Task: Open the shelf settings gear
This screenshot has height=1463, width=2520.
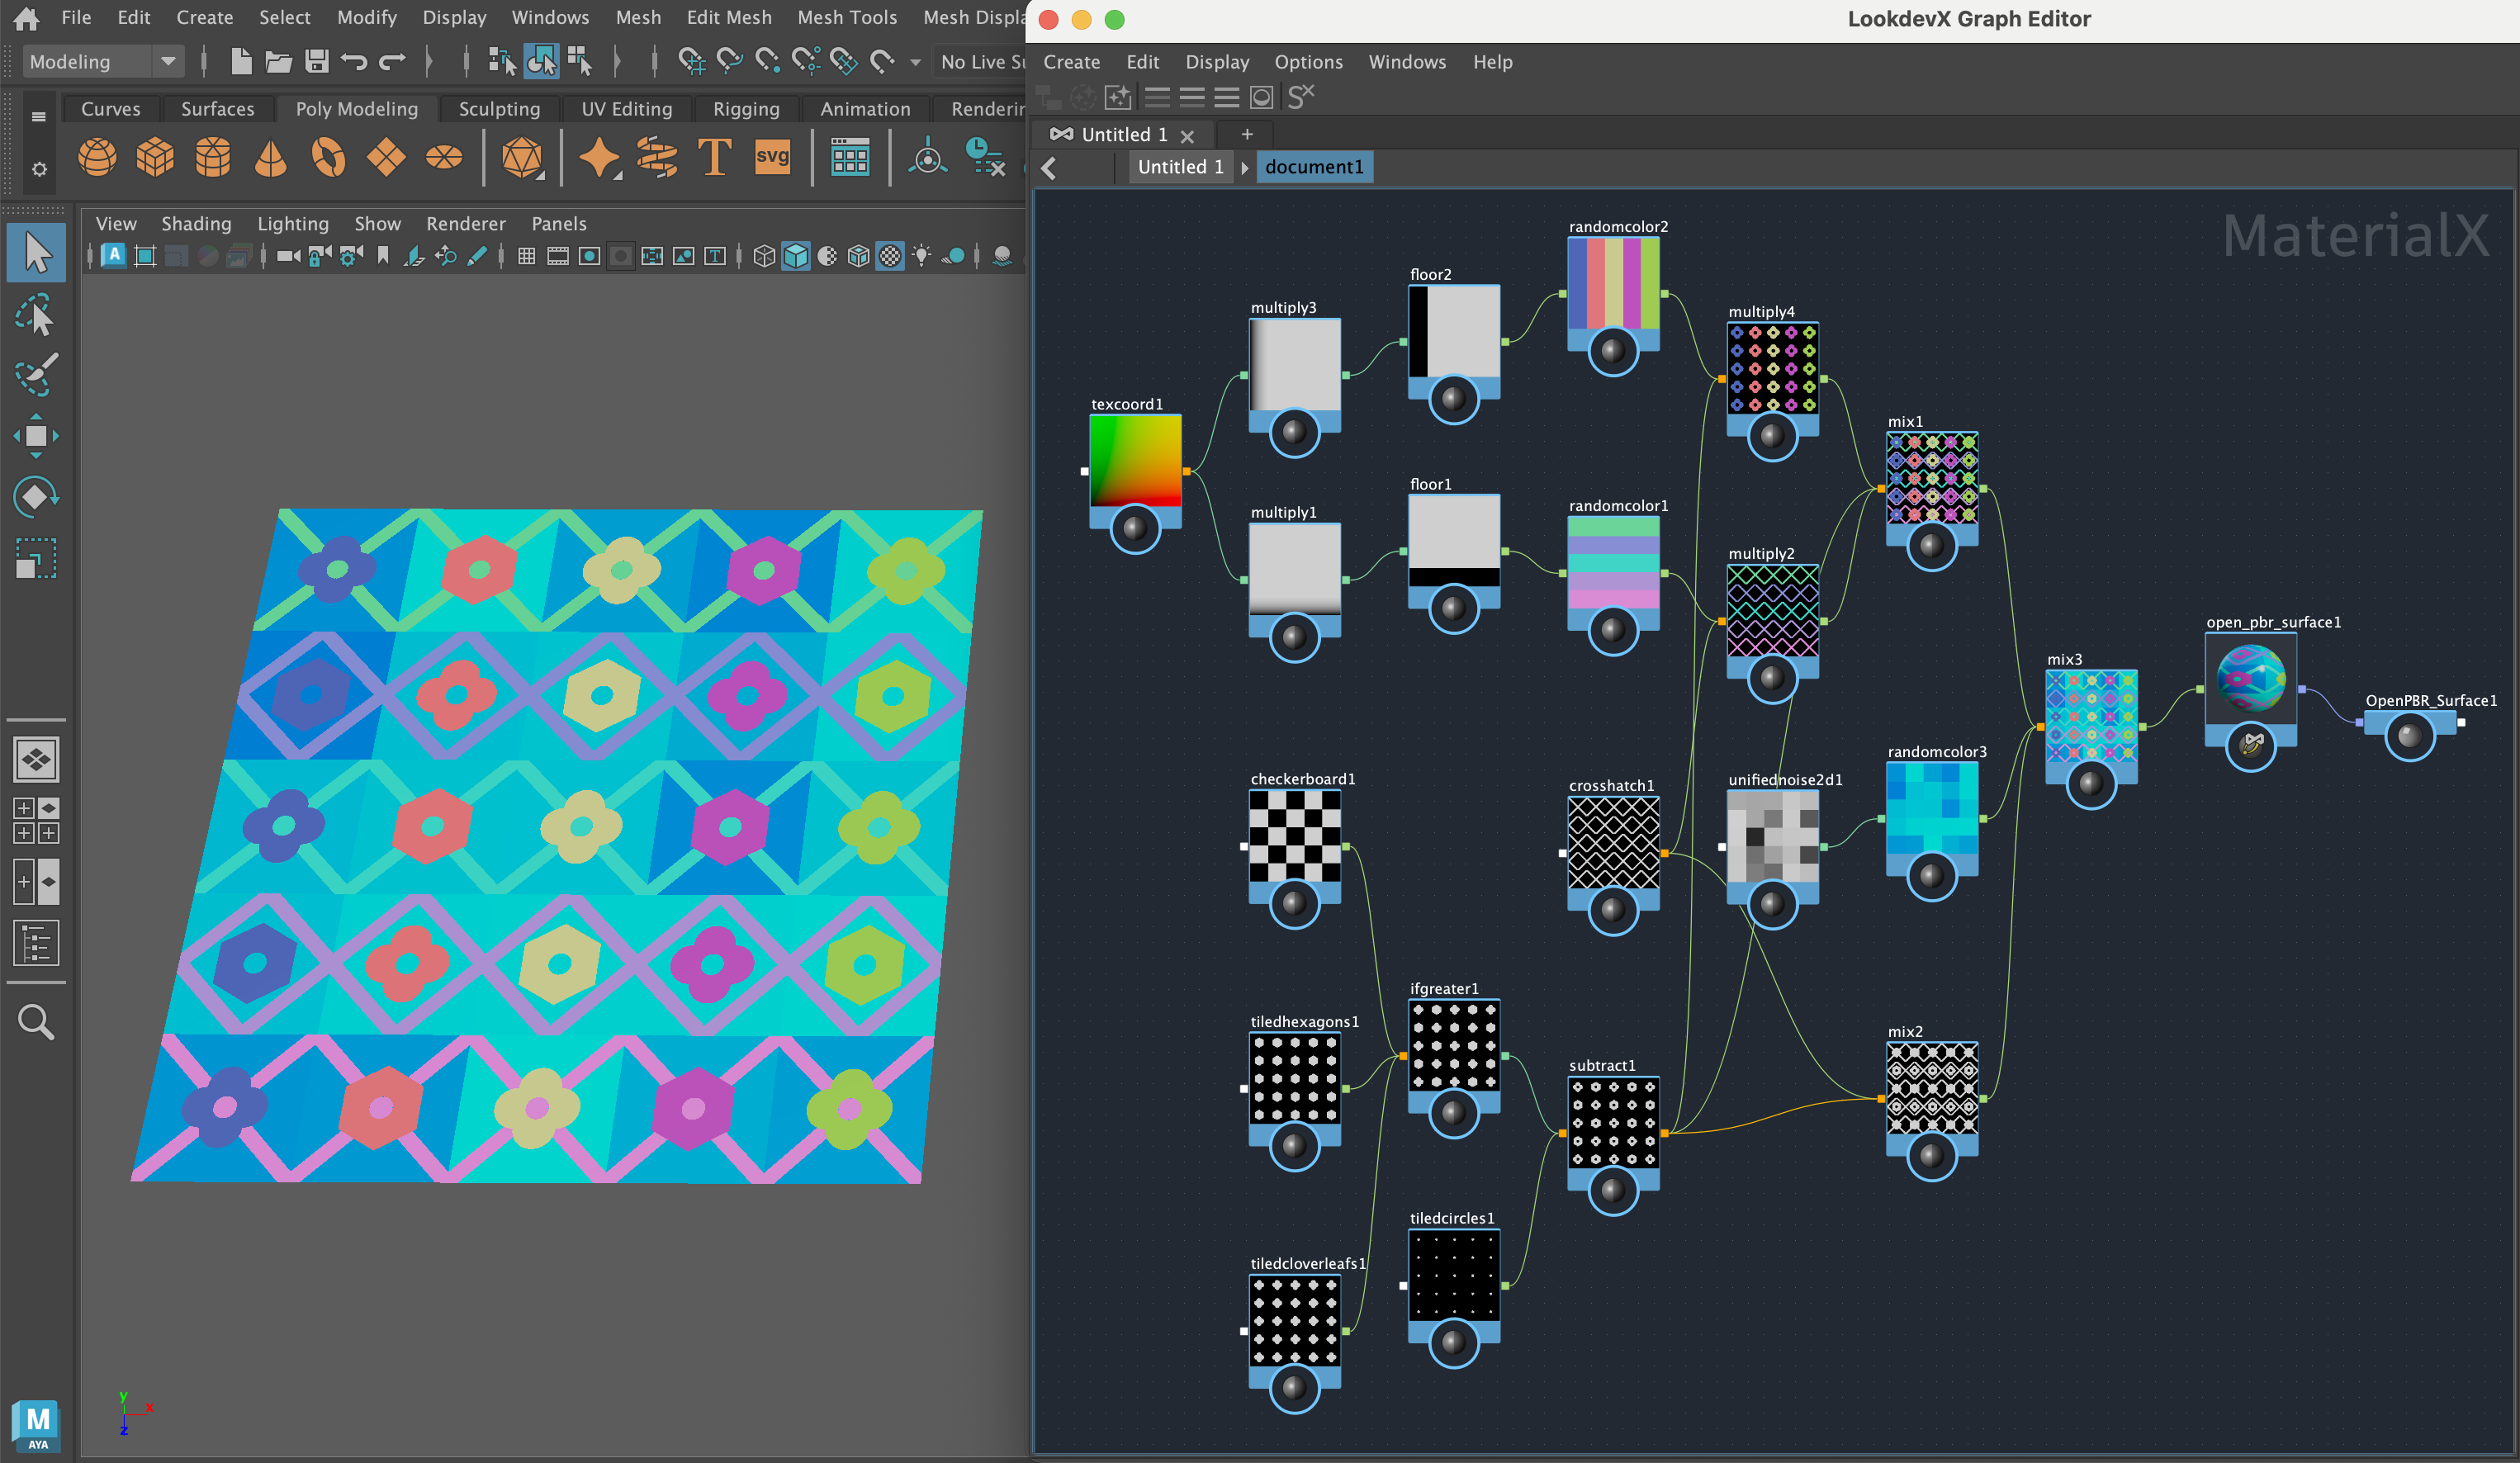Action: 38,169
